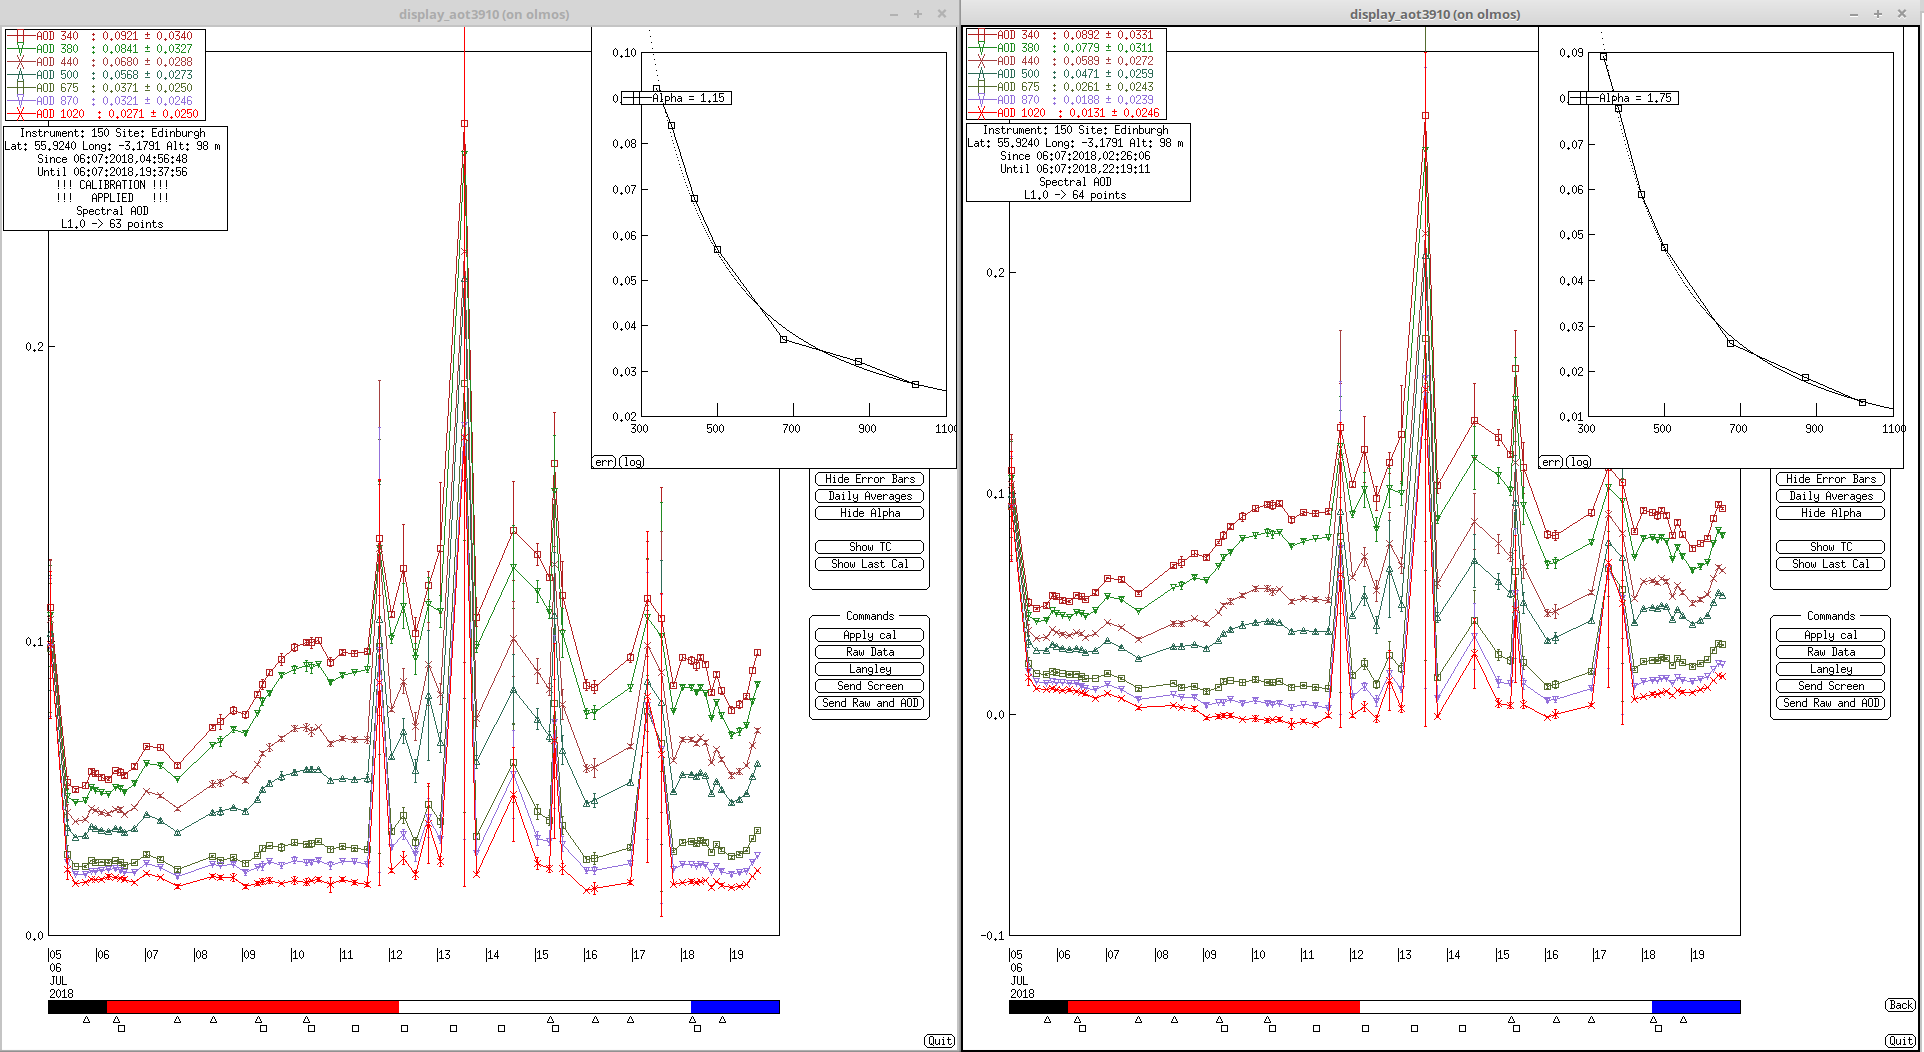Click Show TC in left window
This screenshot has width=1924, height=1052.
pos(870,547)
